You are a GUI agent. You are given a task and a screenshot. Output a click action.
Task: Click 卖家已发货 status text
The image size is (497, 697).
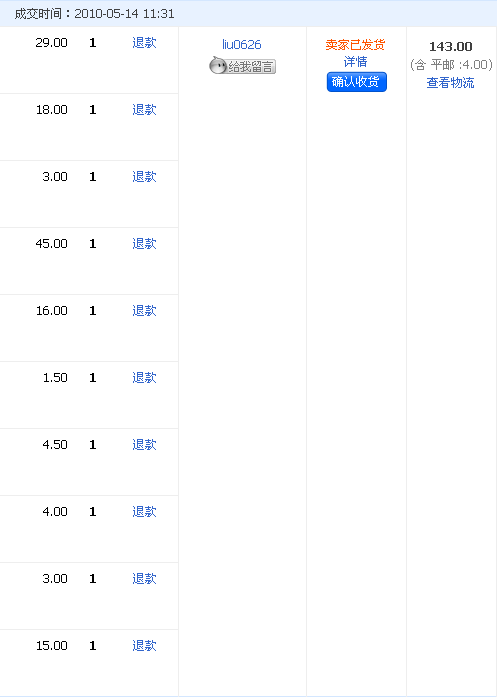pos(355,44)
